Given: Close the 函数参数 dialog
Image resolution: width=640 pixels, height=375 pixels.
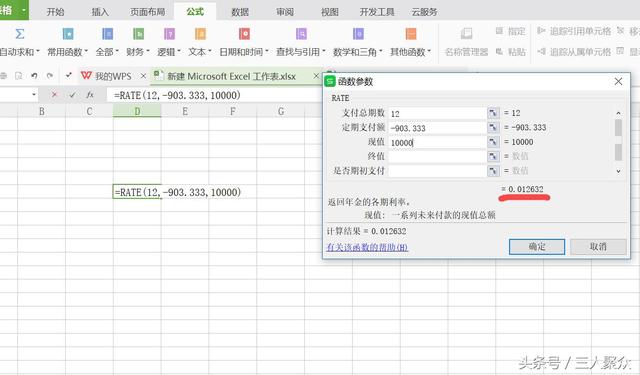Looking at the screenshot, I should [618, 81].
